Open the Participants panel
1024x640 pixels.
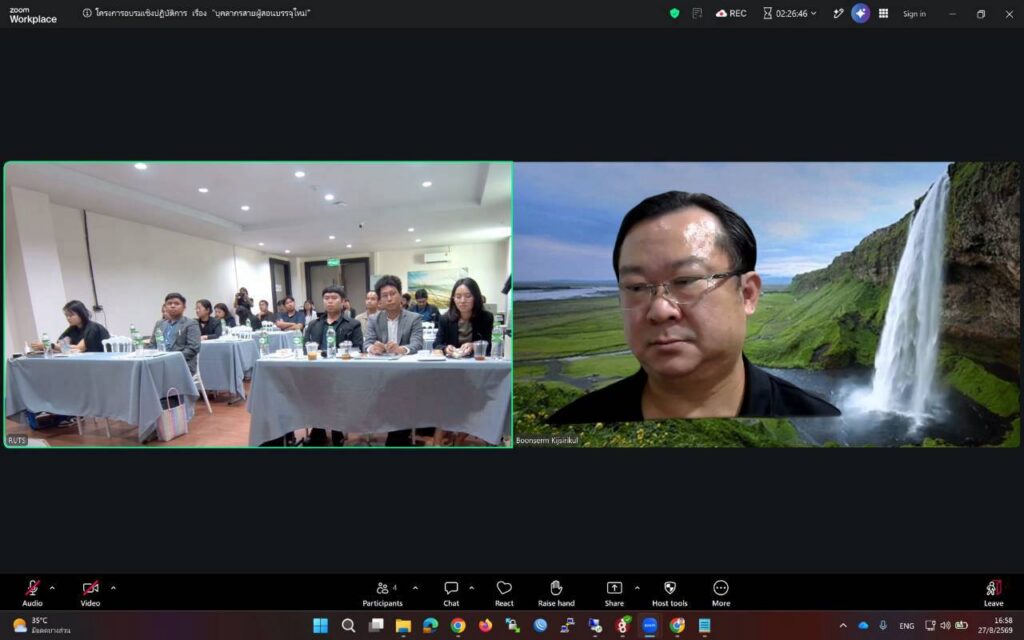click(x=383, y=593)
